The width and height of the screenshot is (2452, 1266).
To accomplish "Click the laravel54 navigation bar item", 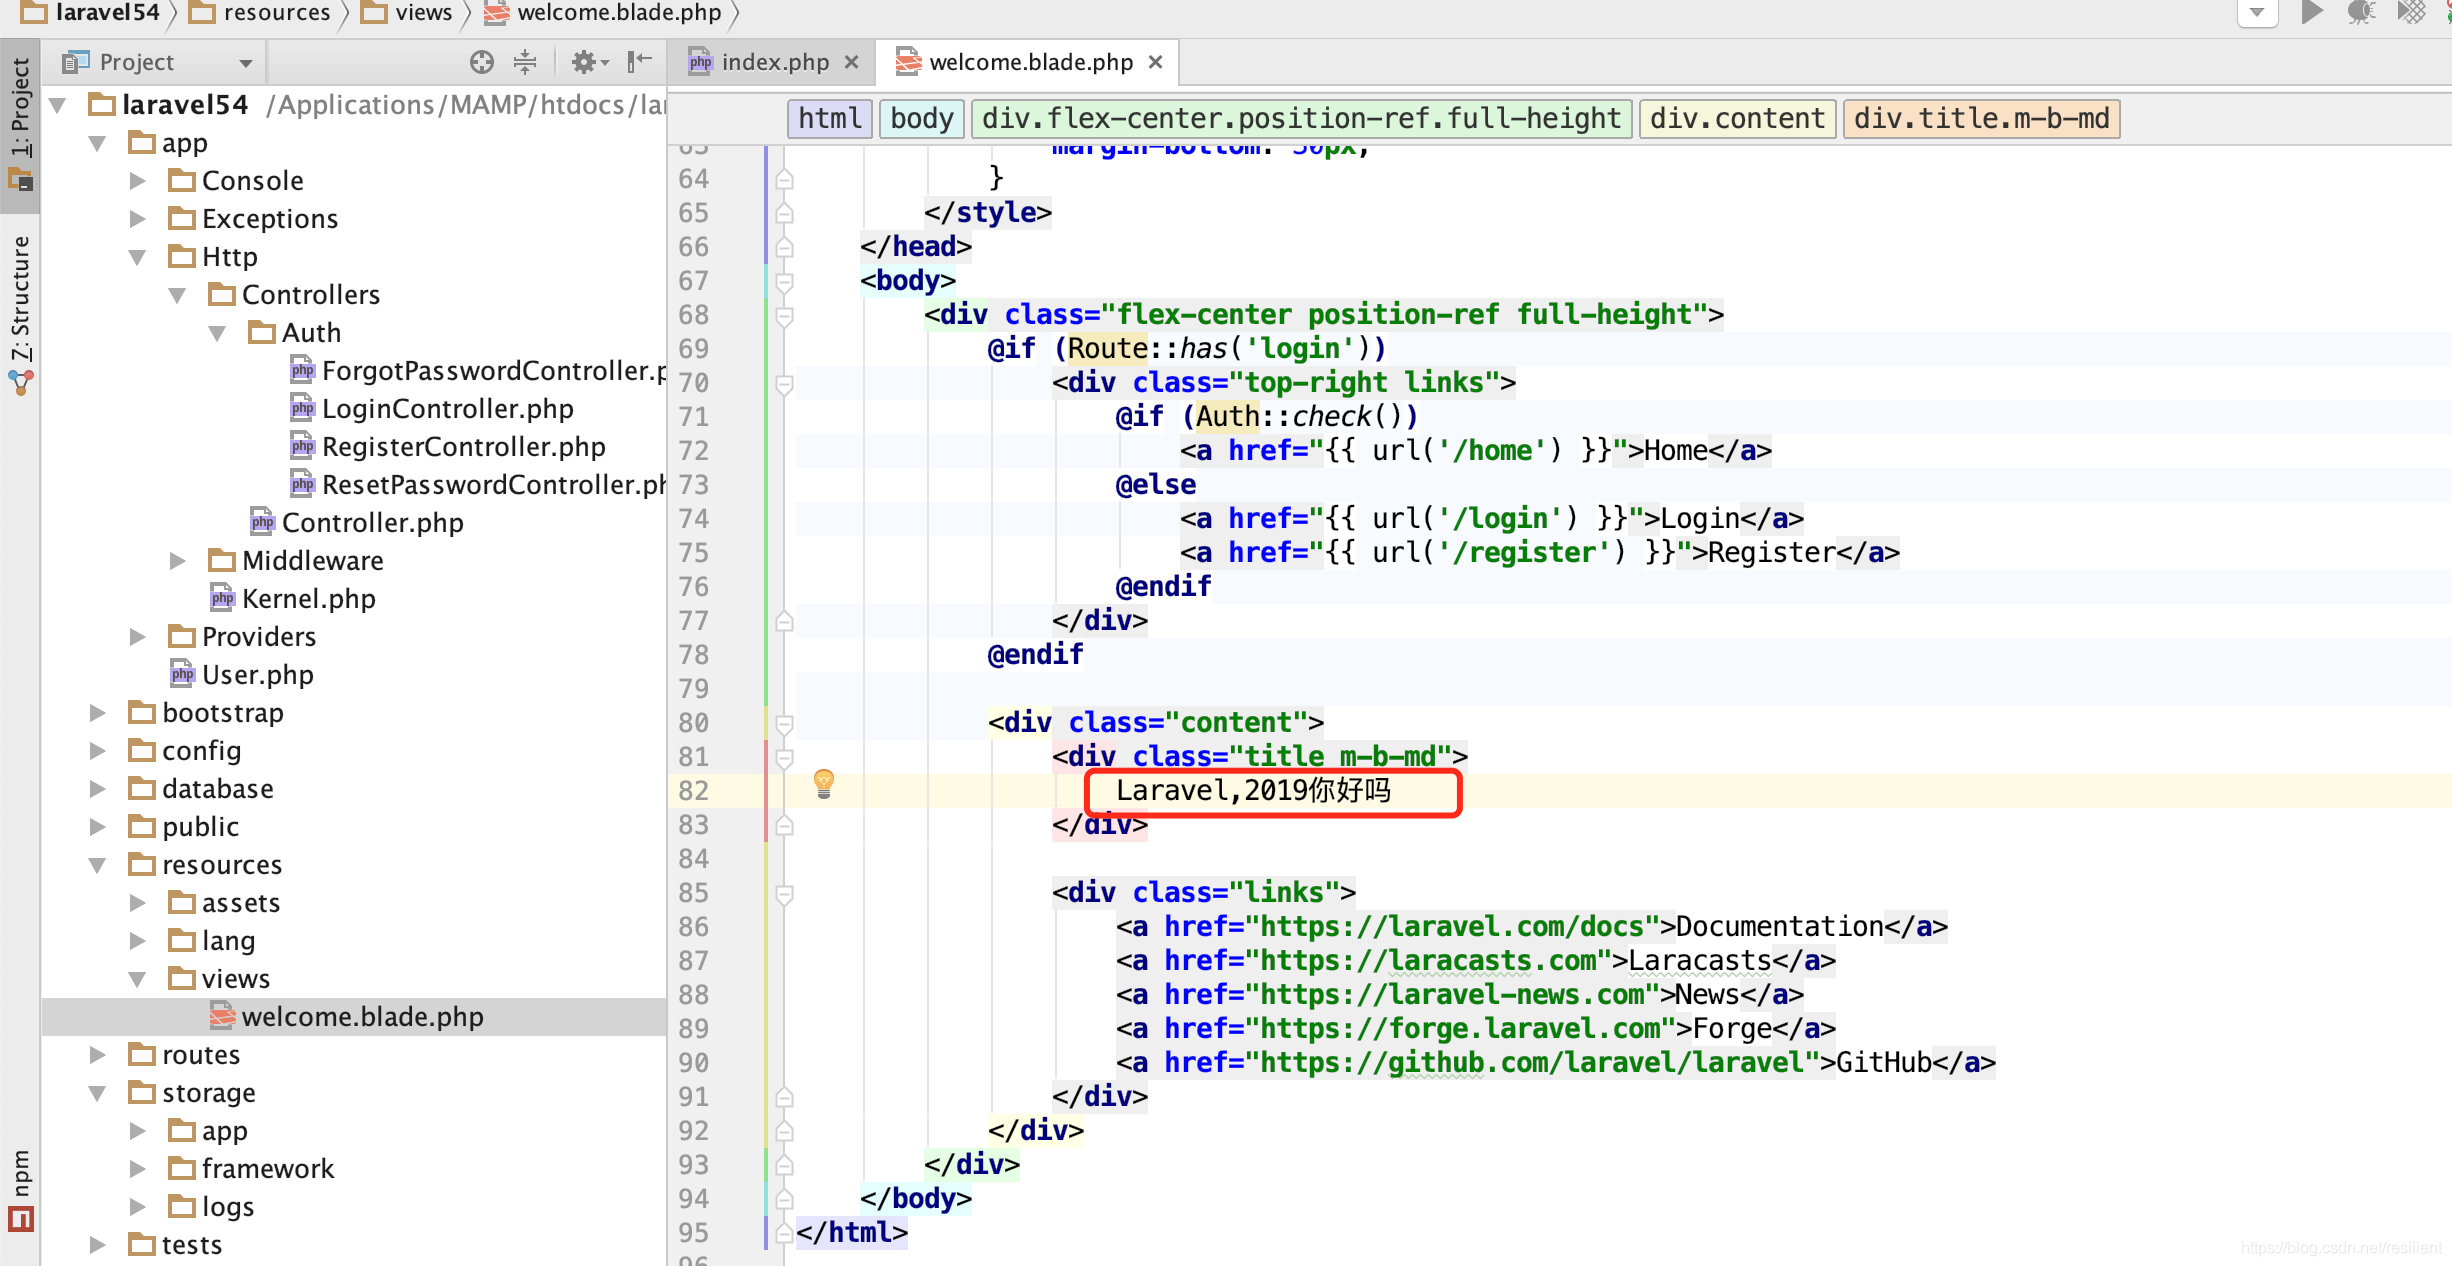I will 91,12.
